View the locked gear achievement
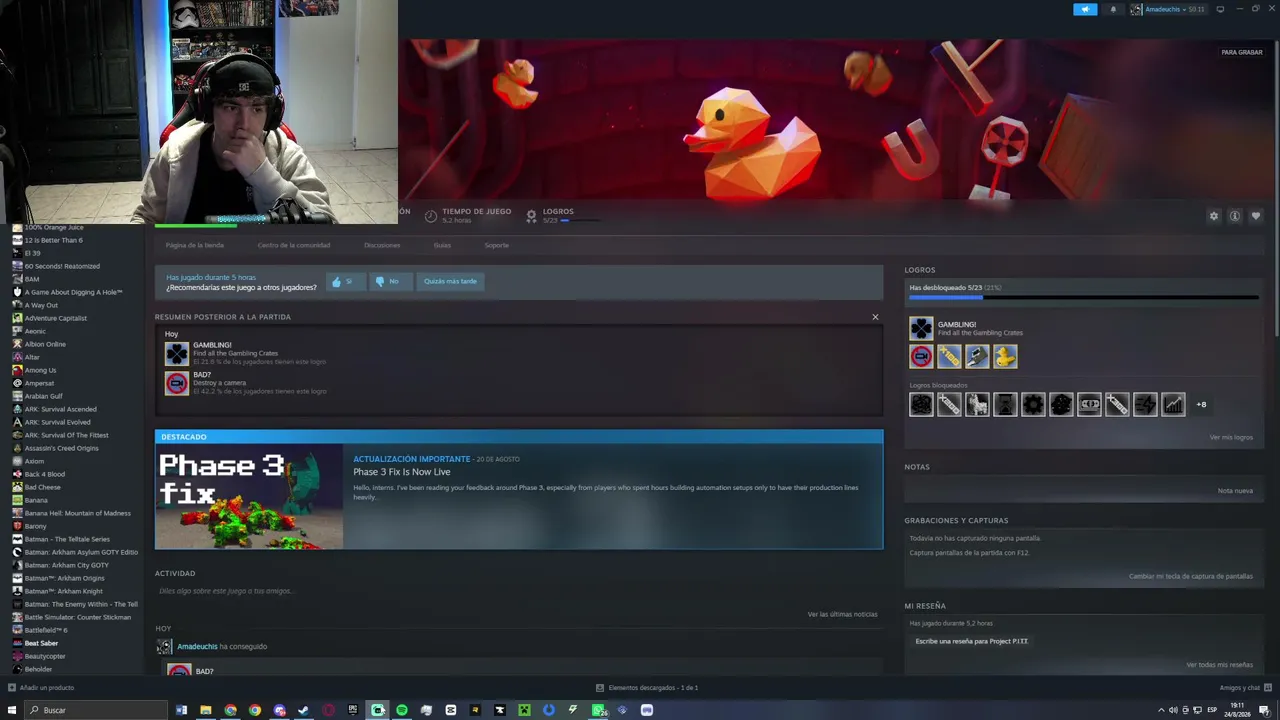 click(x=1033, y=404)
